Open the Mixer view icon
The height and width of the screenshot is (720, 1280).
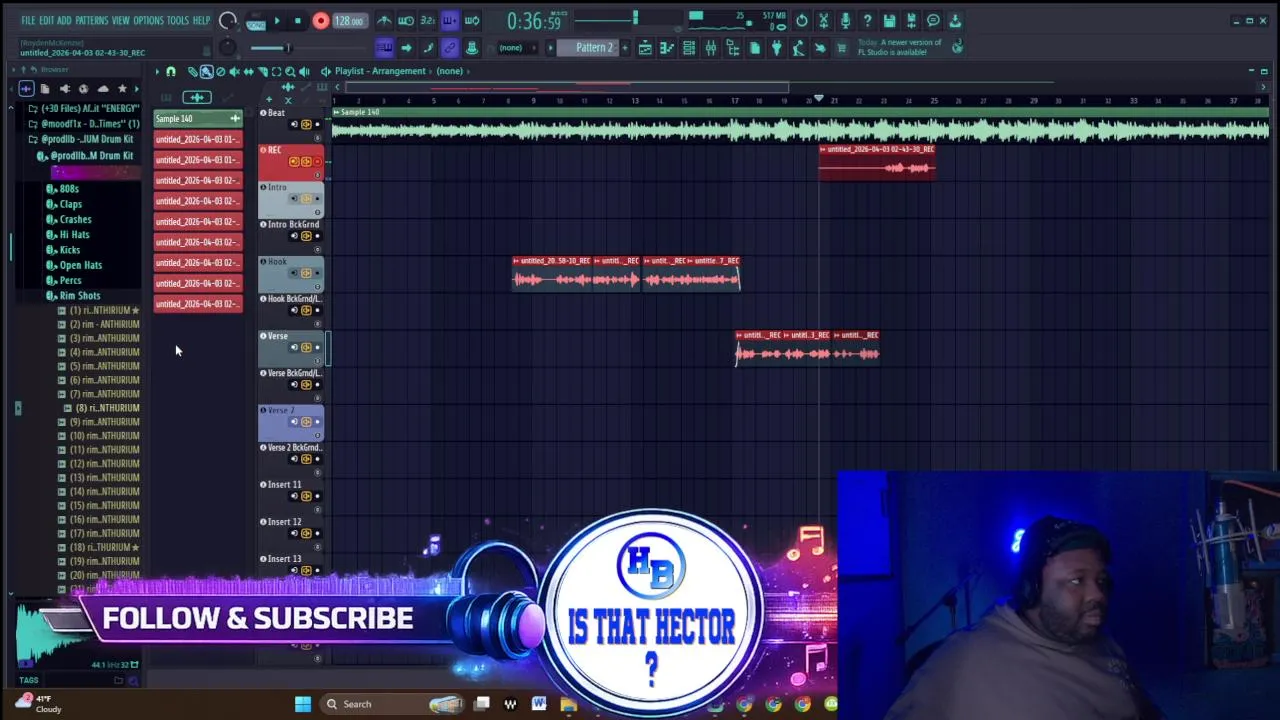[x=710, y=48]
